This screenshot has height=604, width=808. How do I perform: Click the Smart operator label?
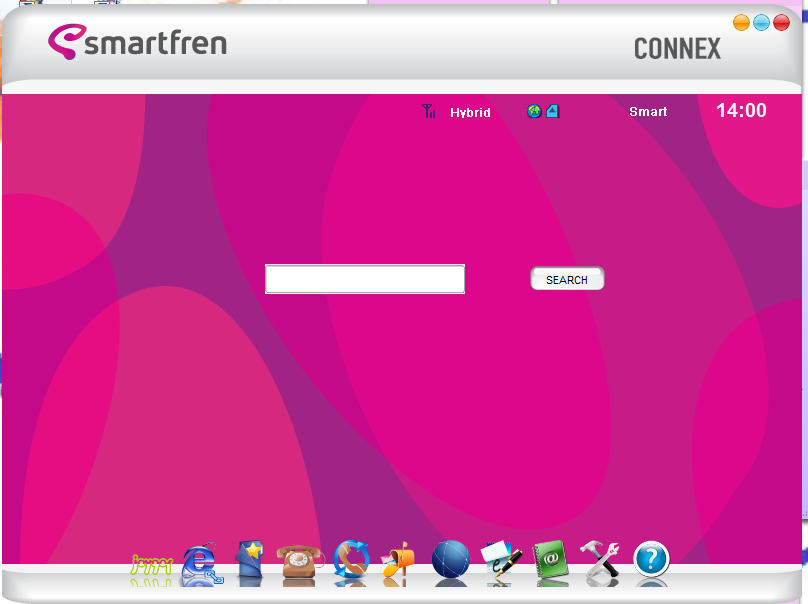[648, 112]
